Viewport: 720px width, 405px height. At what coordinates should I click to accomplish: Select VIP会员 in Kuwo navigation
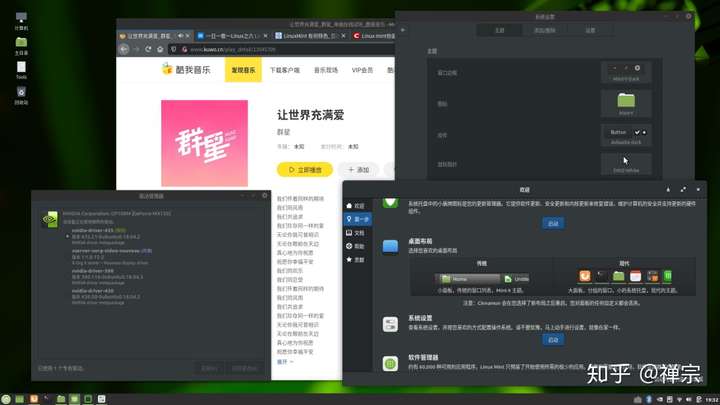click(x=362, y=70)
